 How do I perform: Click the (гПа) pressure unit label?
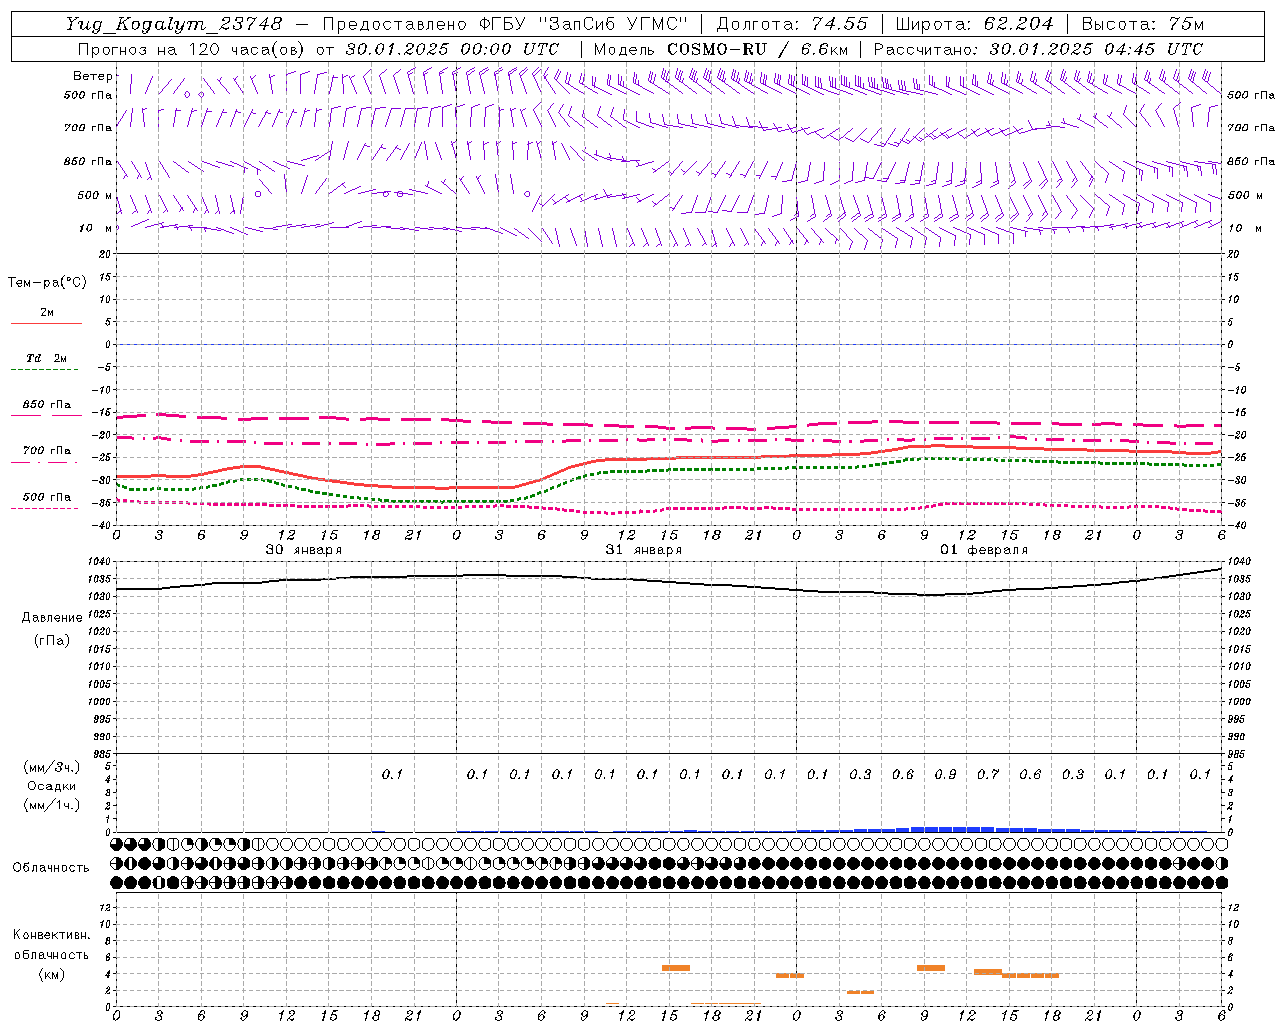pos(52,641)
